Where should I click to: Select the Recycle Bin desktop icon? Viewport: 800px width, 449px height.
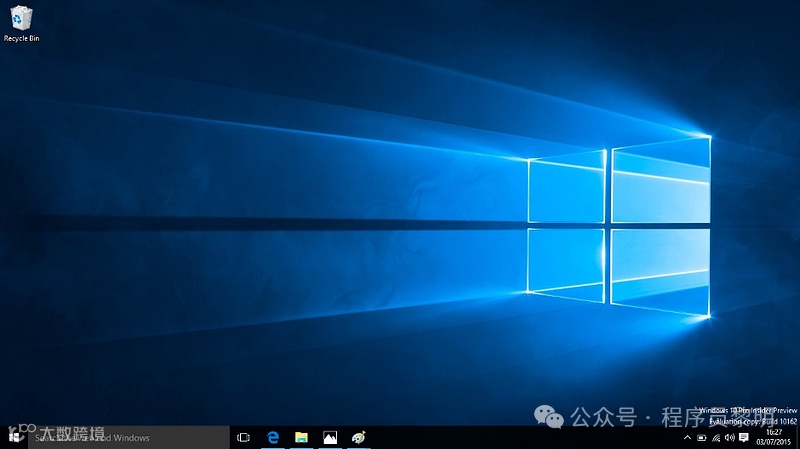21,23
